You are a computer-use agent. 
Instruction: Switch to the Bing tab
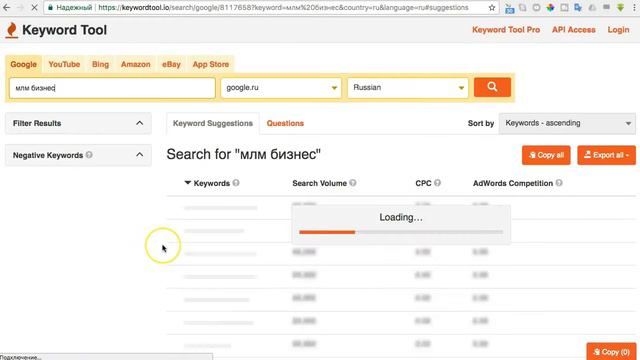click(100, 64)
